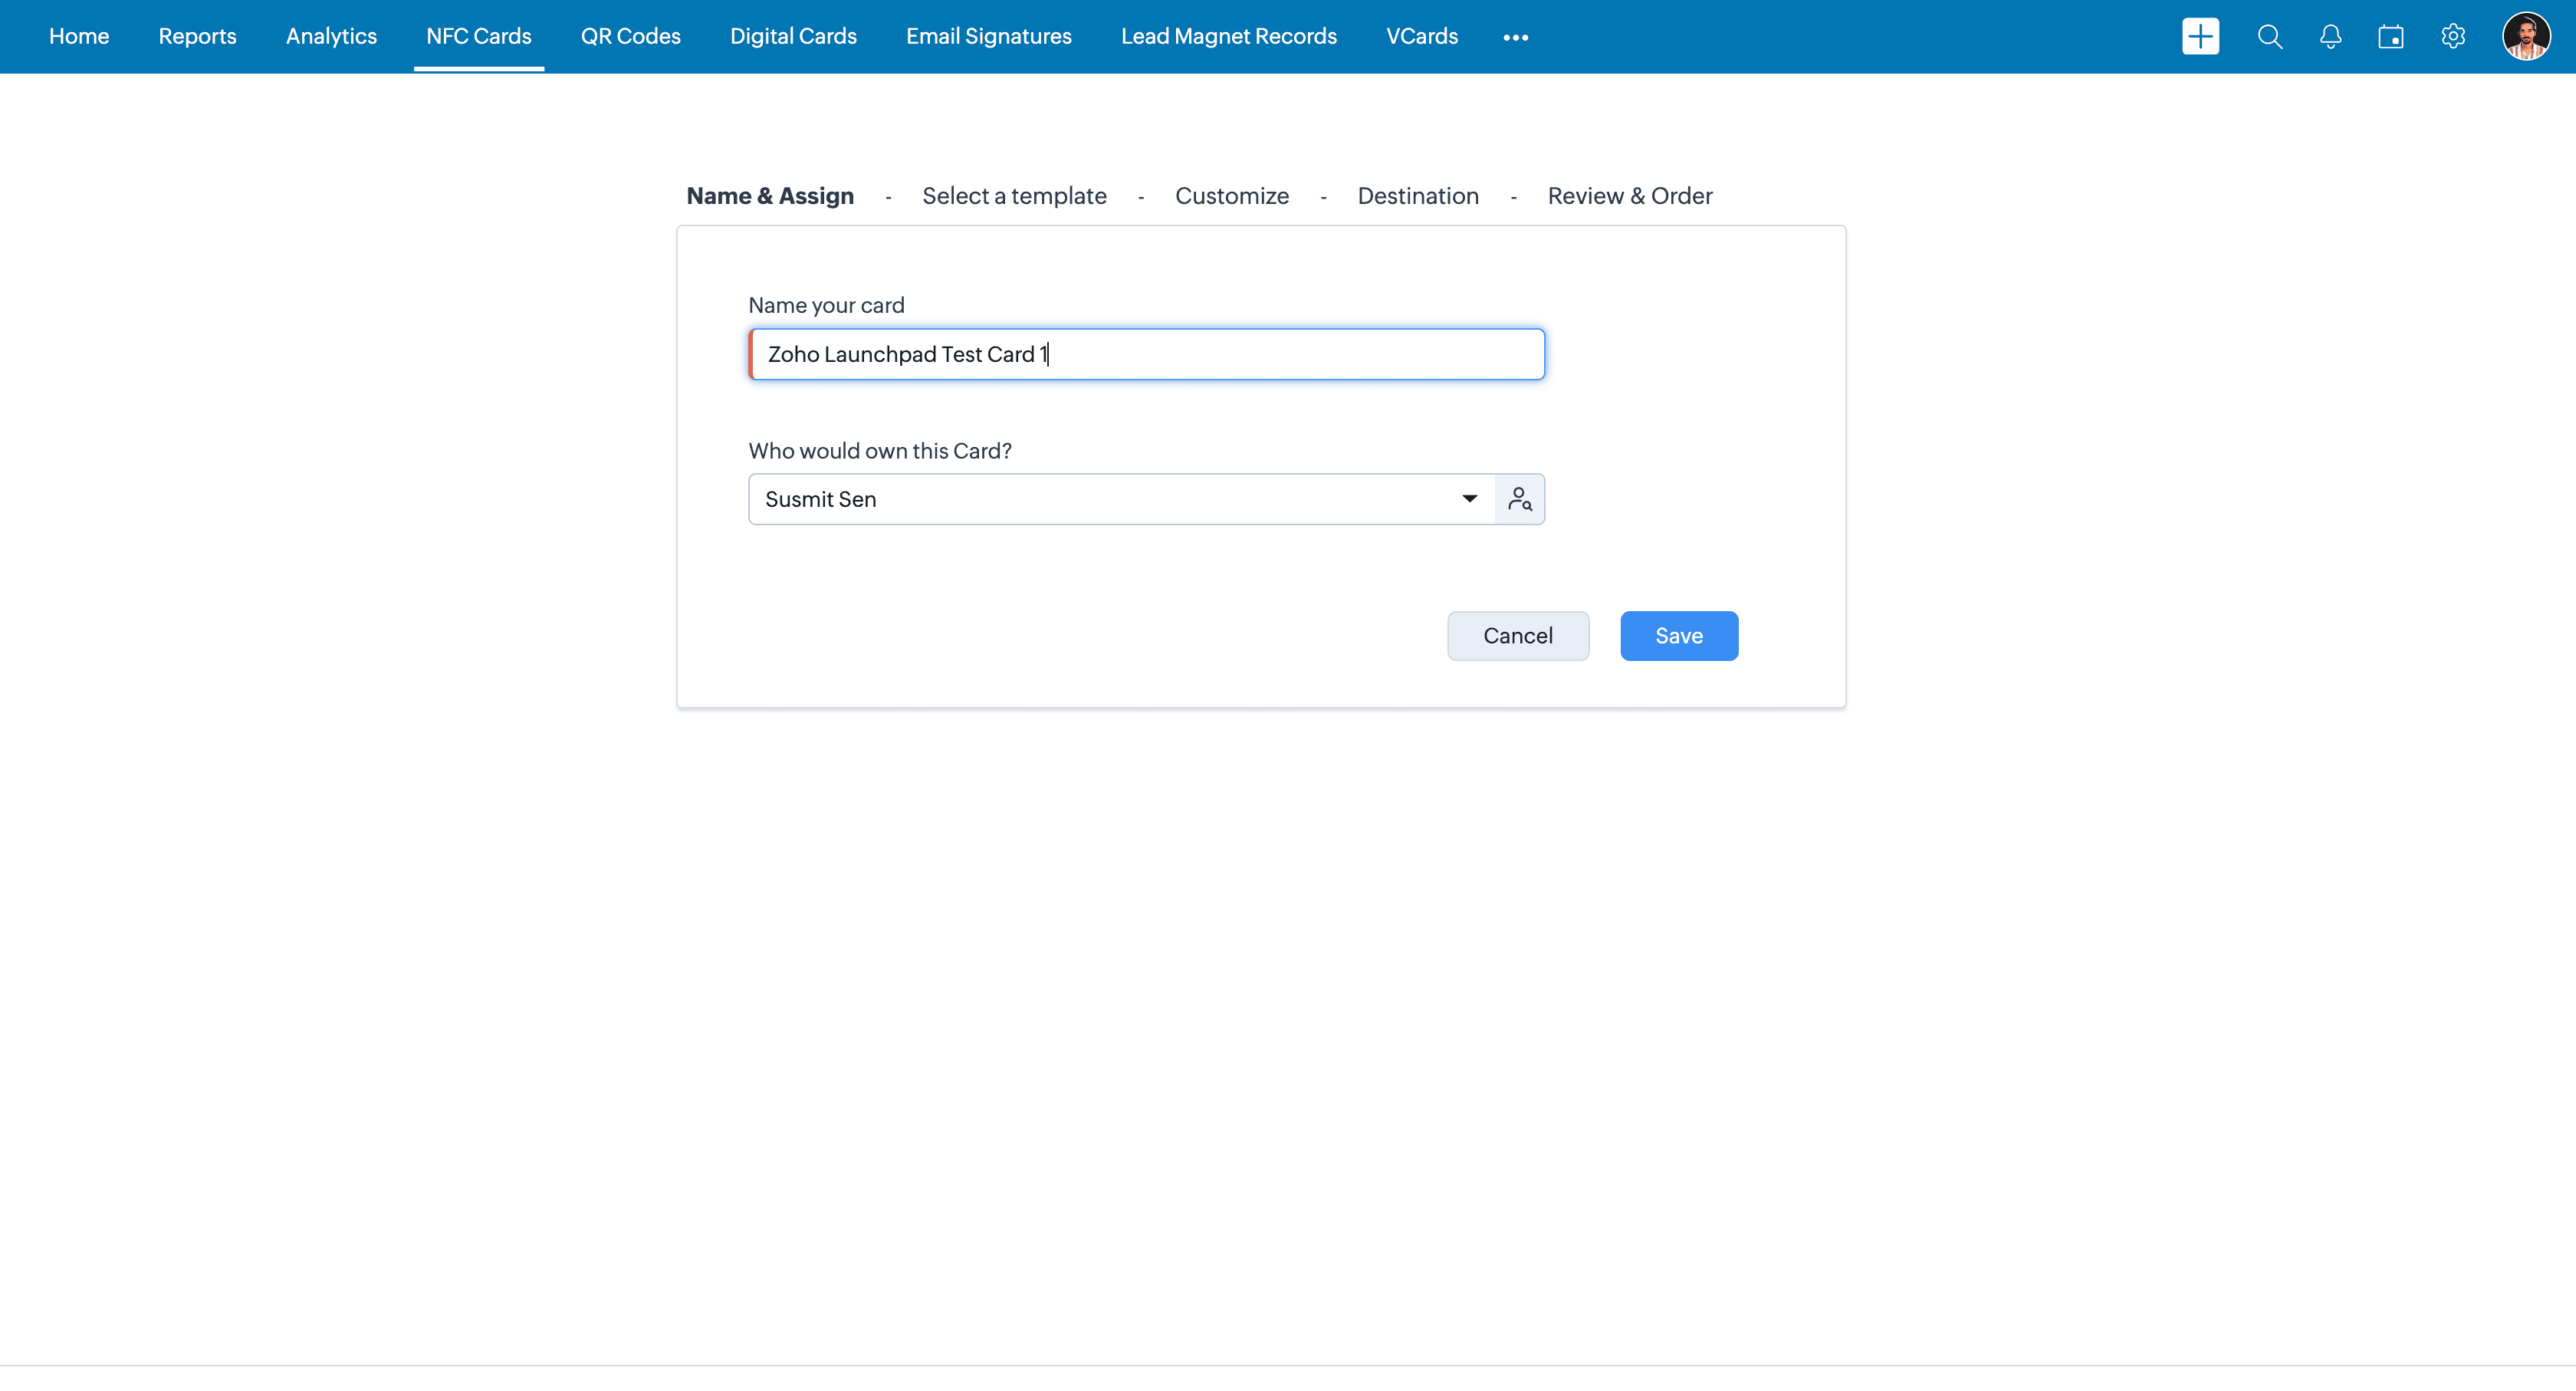The image size is (2576, 1391).
Task: Click the plus create-new icon
Action: 2200,37
